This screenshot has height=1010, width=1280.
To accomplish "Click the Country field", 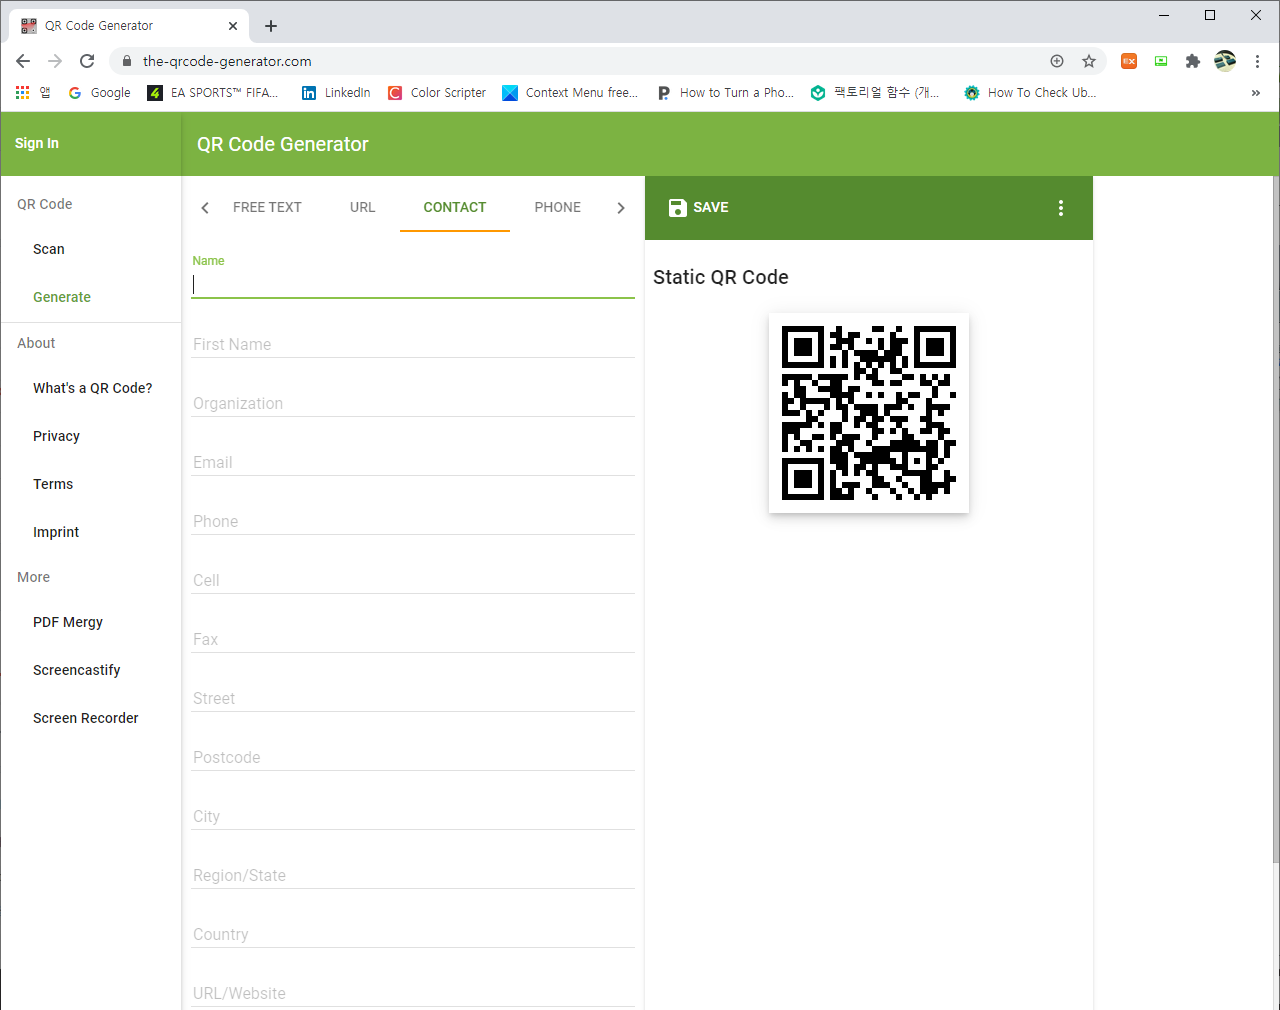I will 413,934.
